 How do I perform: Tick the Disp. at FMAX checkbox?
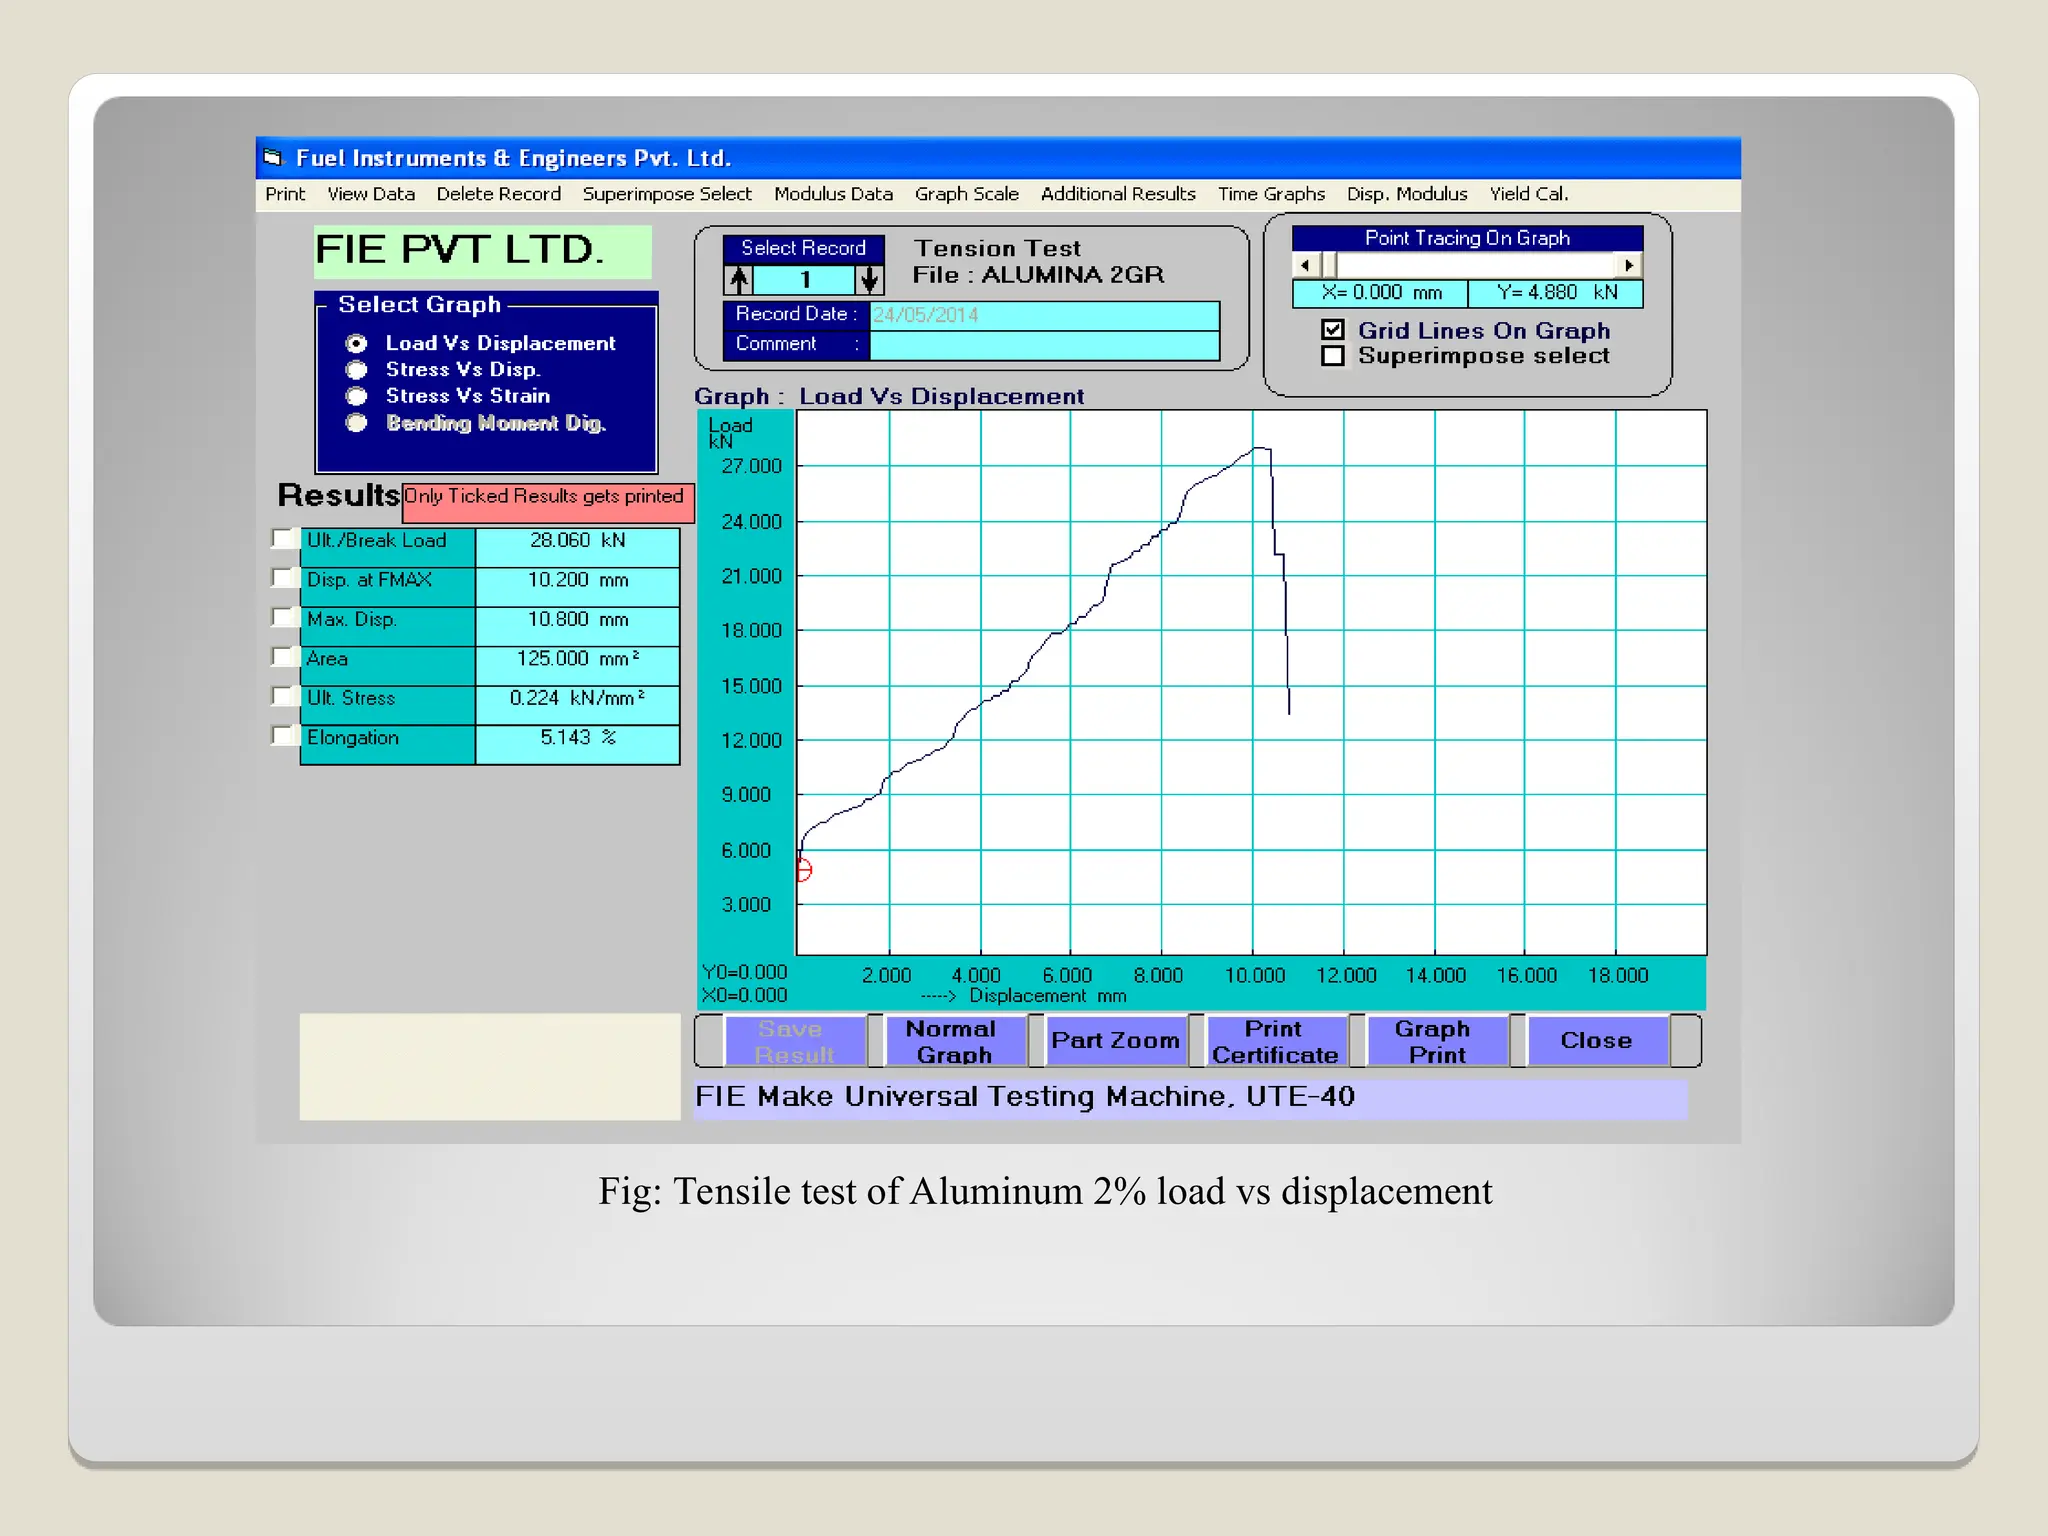(x=283, y=578)
